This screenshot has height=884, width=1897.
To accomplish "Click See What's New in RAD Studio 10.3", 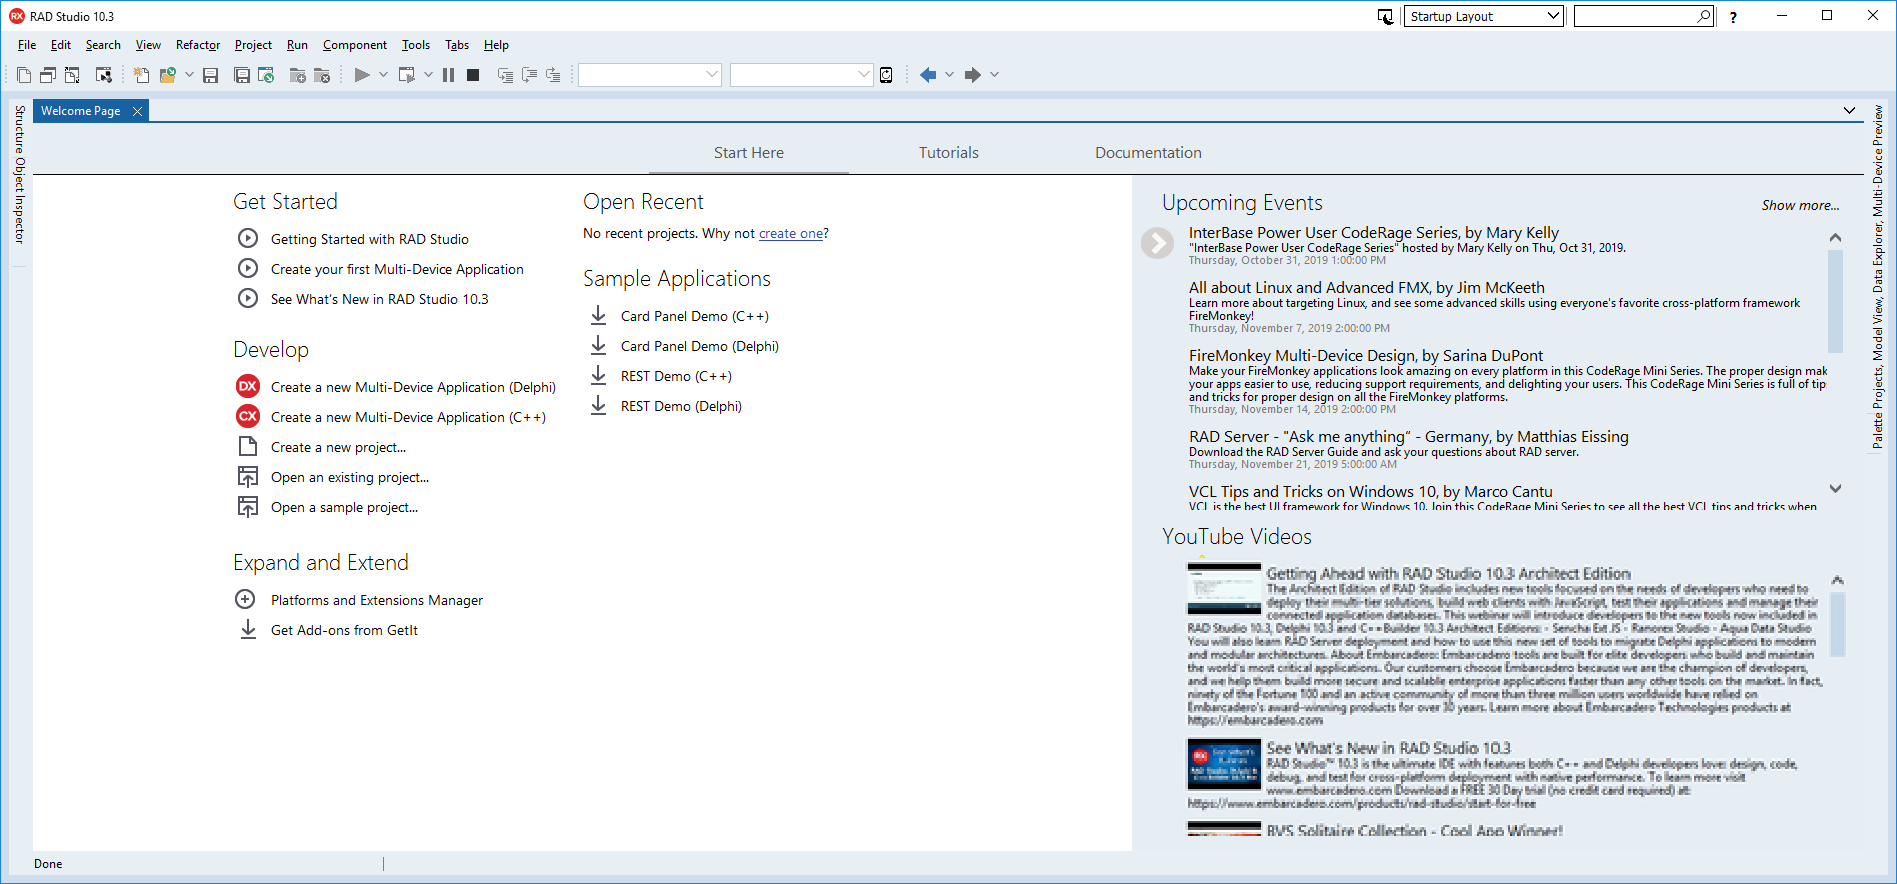I will (x=380, y=299).
